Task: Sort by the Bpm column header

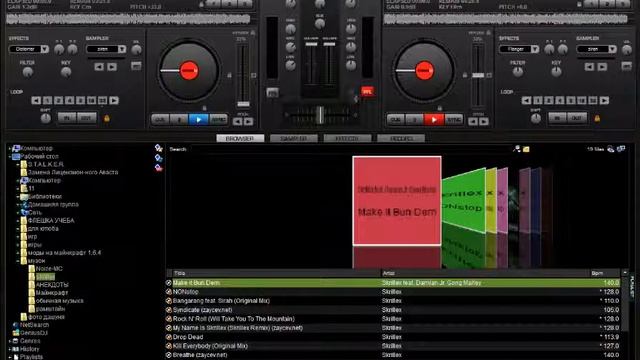Action: click(x=605, y=273)
